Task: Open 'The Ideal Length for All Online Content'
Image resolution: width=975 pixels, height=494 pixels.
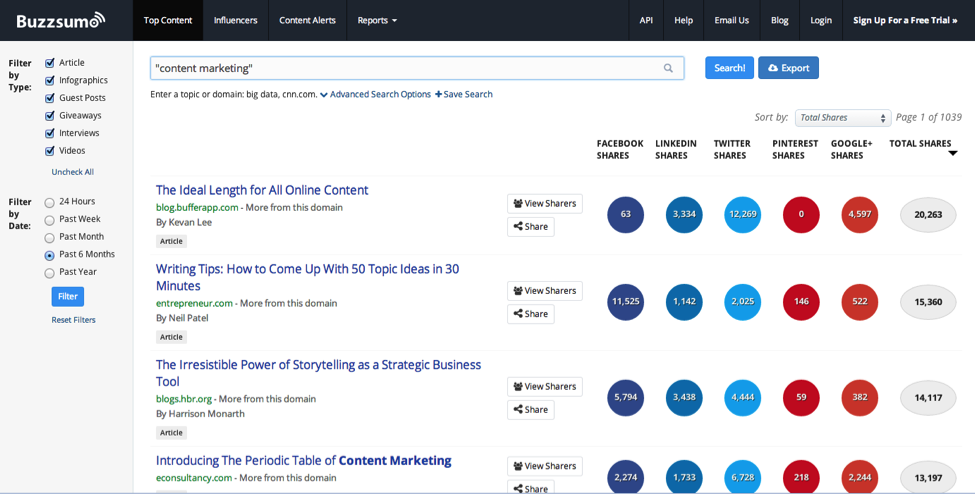Action: click(262, 190)
